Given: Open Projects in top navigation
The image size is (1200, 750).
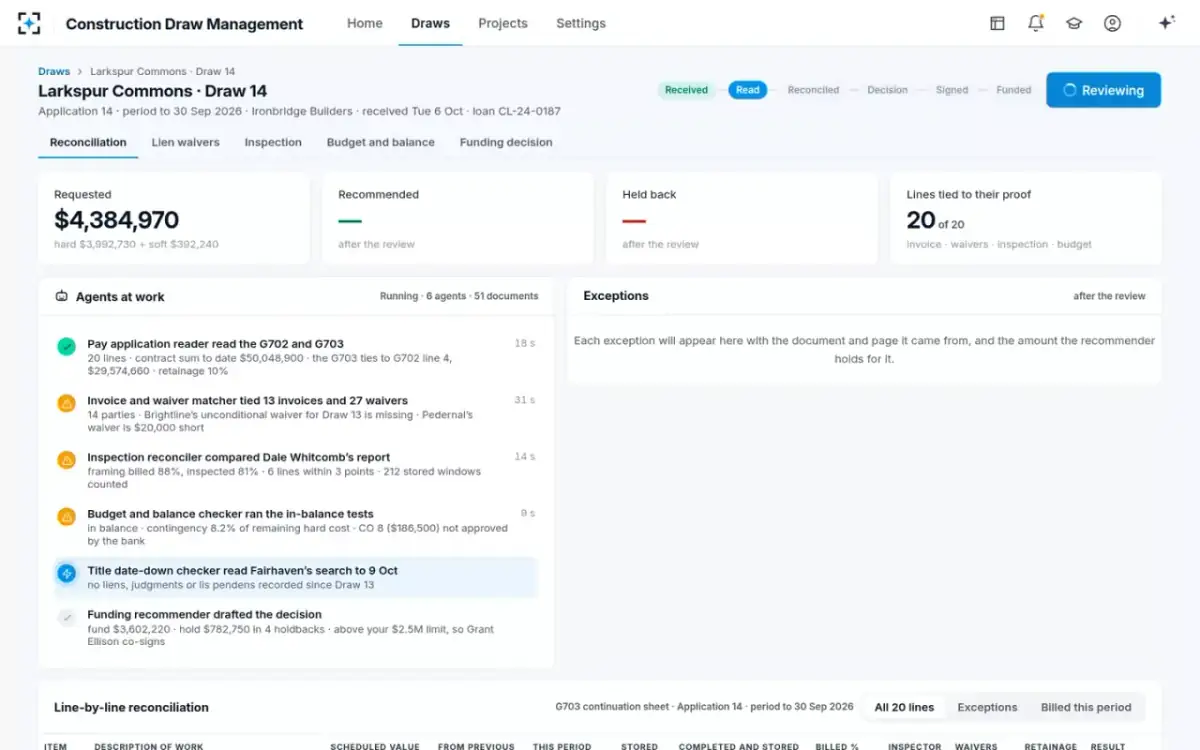Looking at the screenshot, I should pos(503,23).
